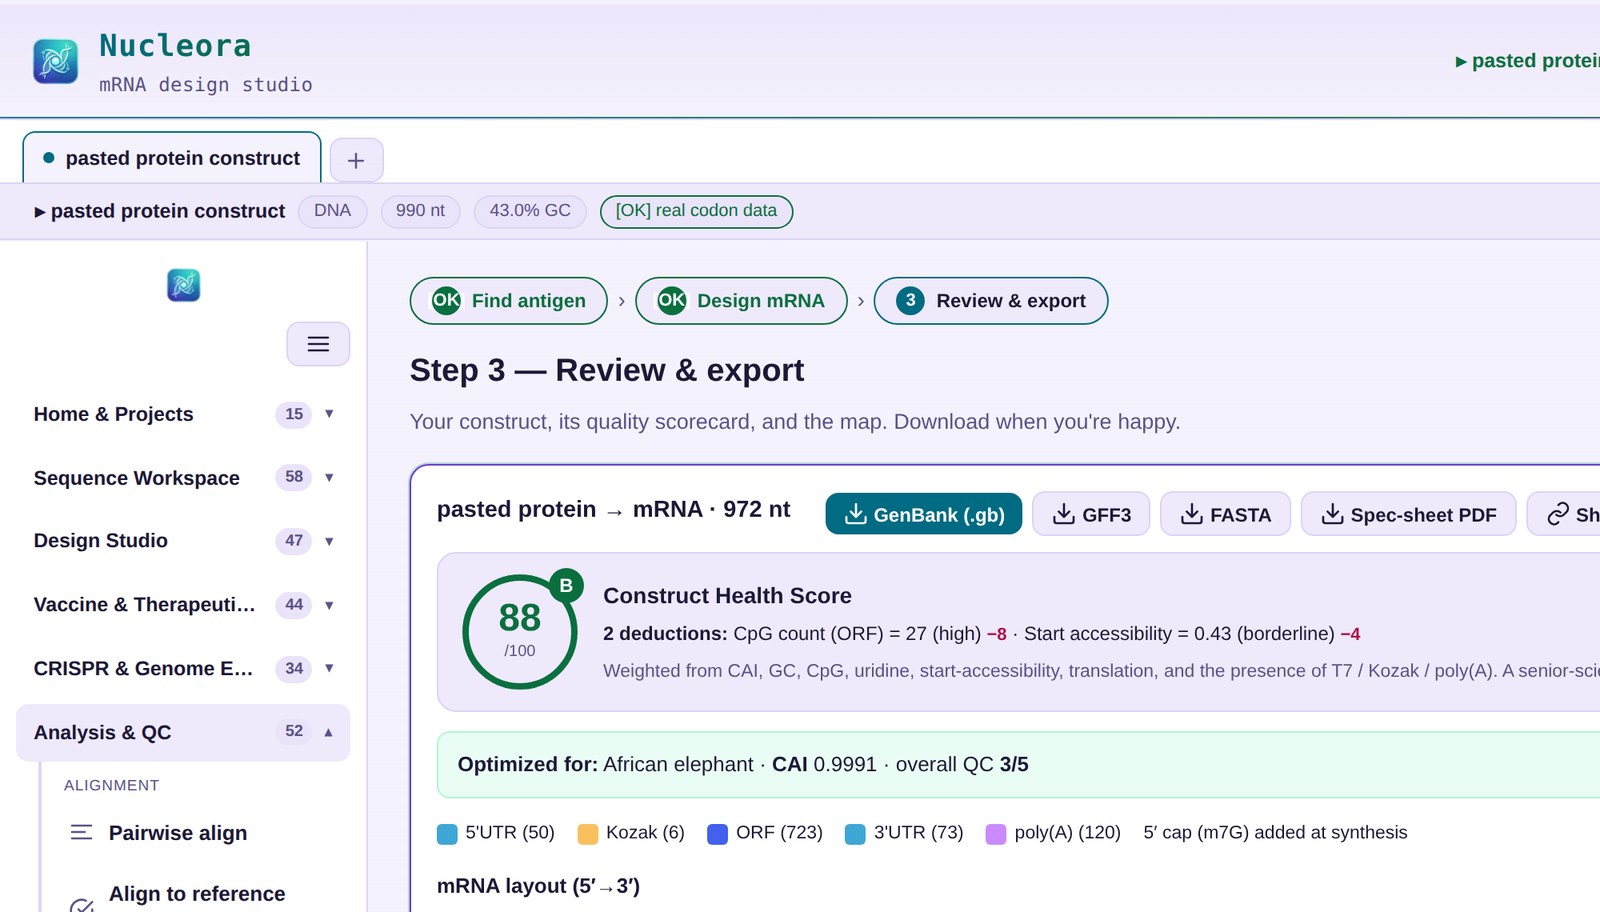Click the ALIGNMENT group heading

coord(111,785)
